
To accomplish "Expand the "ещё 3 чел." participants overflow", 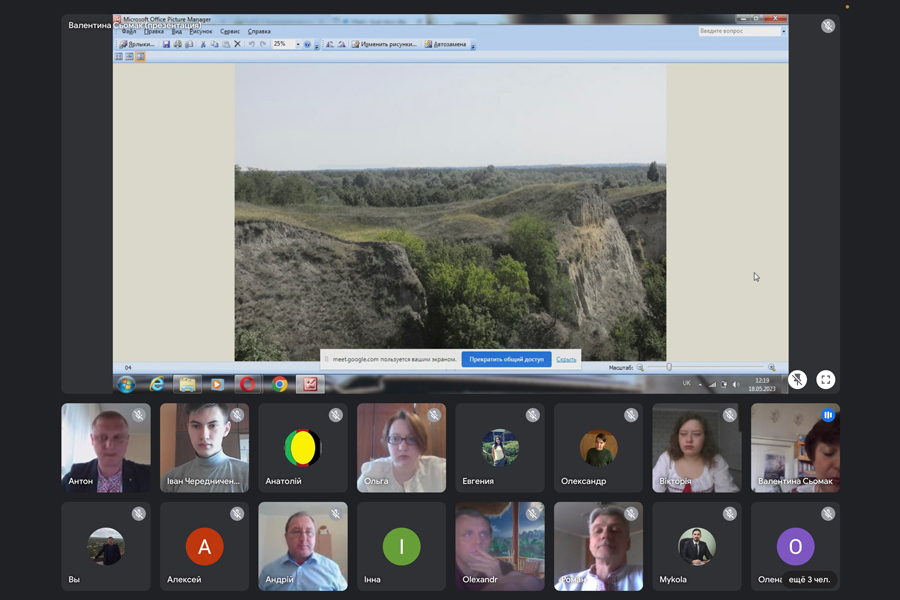I will tap(811, 579).
